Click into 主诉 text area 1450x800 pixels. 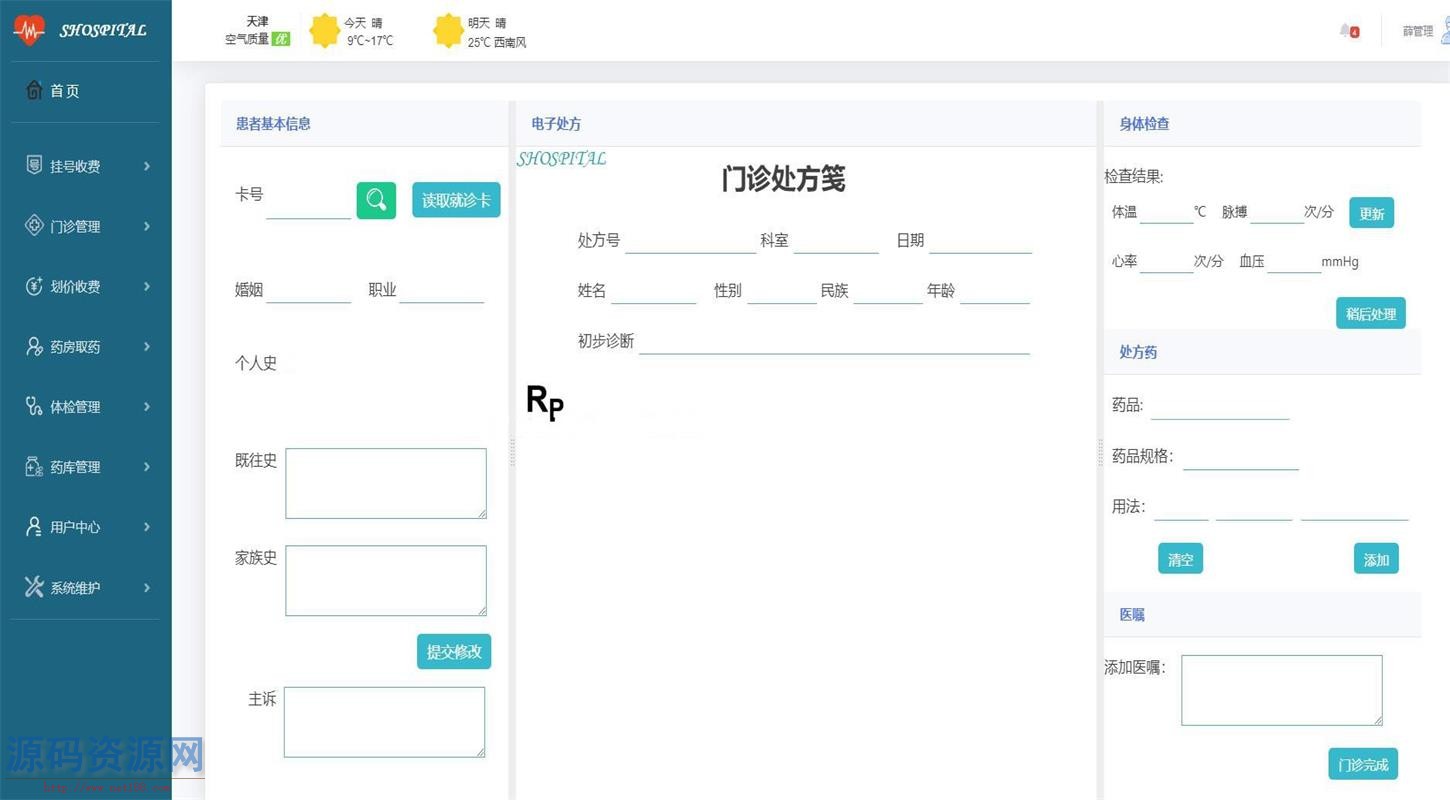[x=384, y=722]
